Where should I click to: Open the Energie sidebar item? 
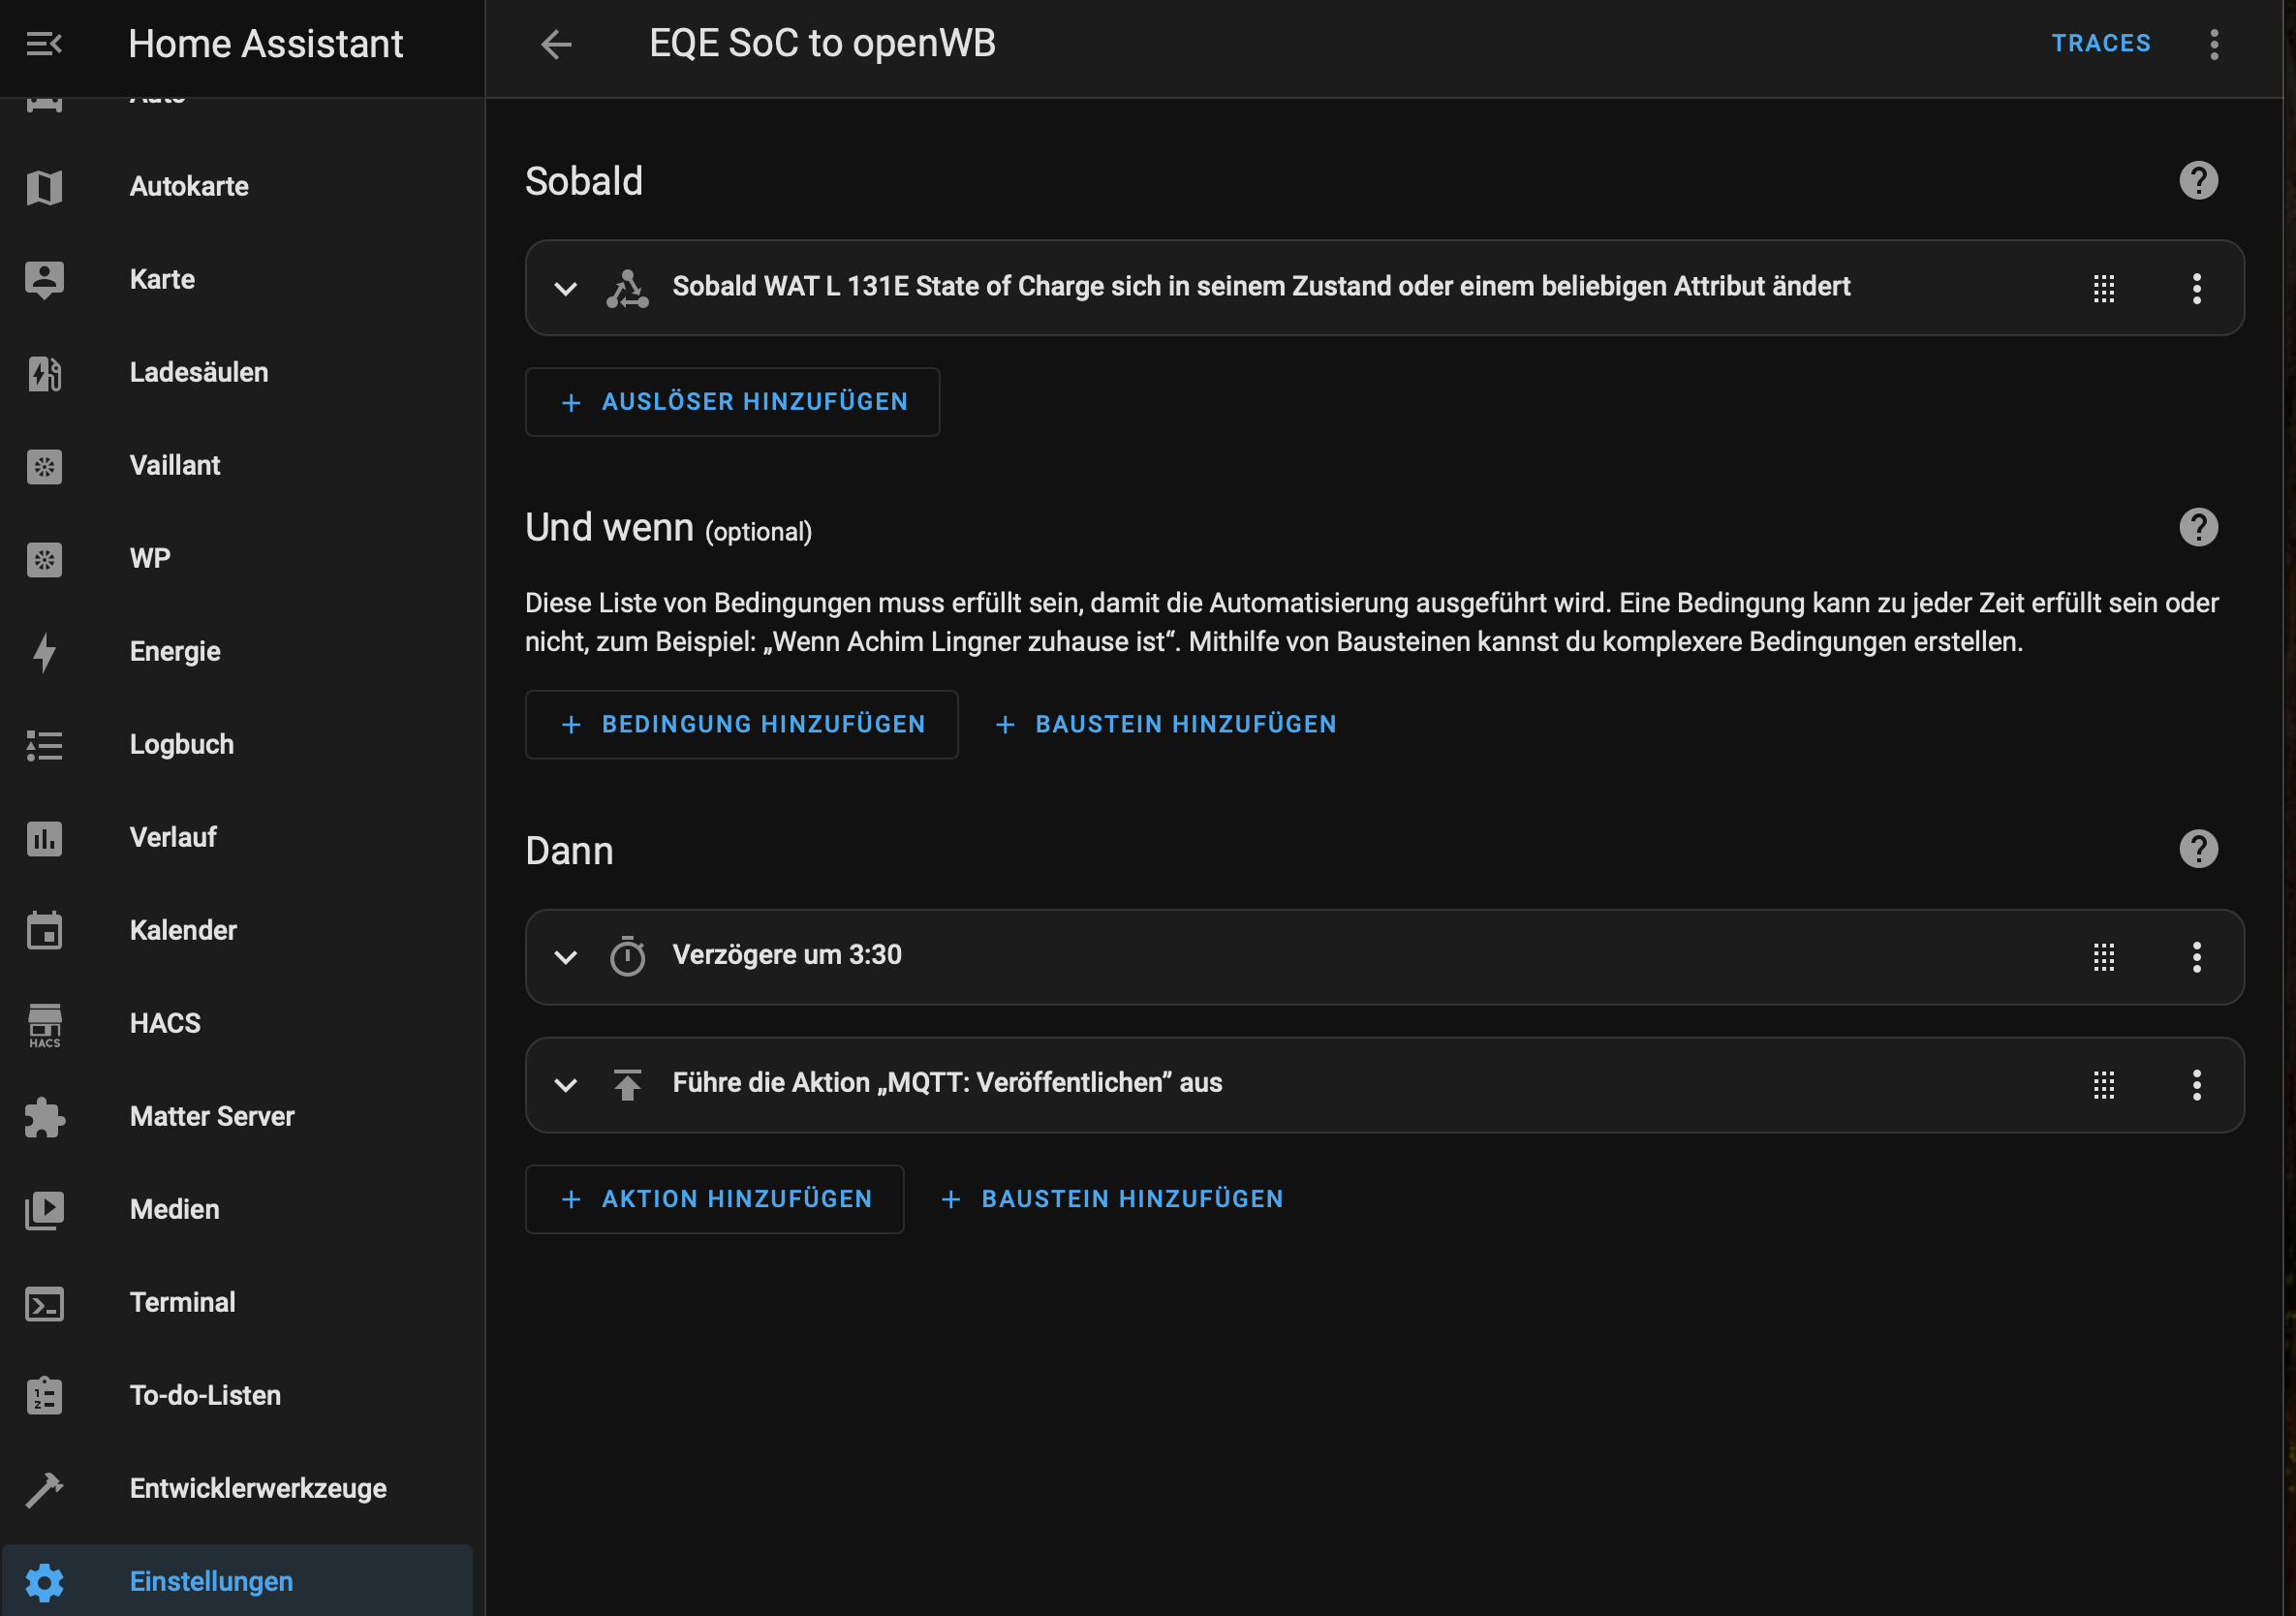pos(175,651)
